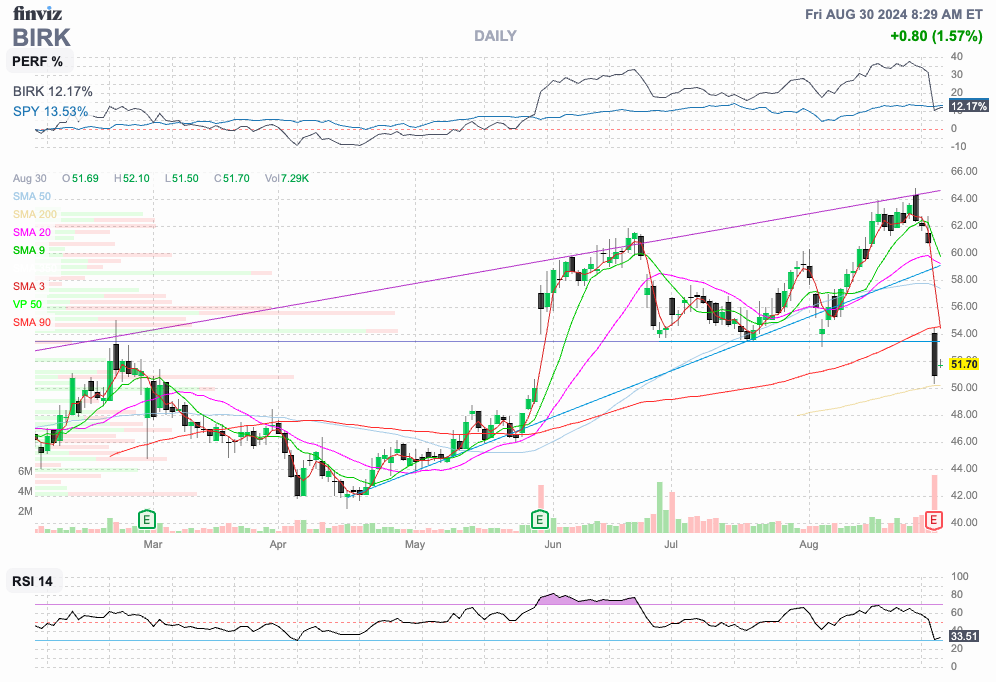Click the RSI 14 panel label

[32, 581]
